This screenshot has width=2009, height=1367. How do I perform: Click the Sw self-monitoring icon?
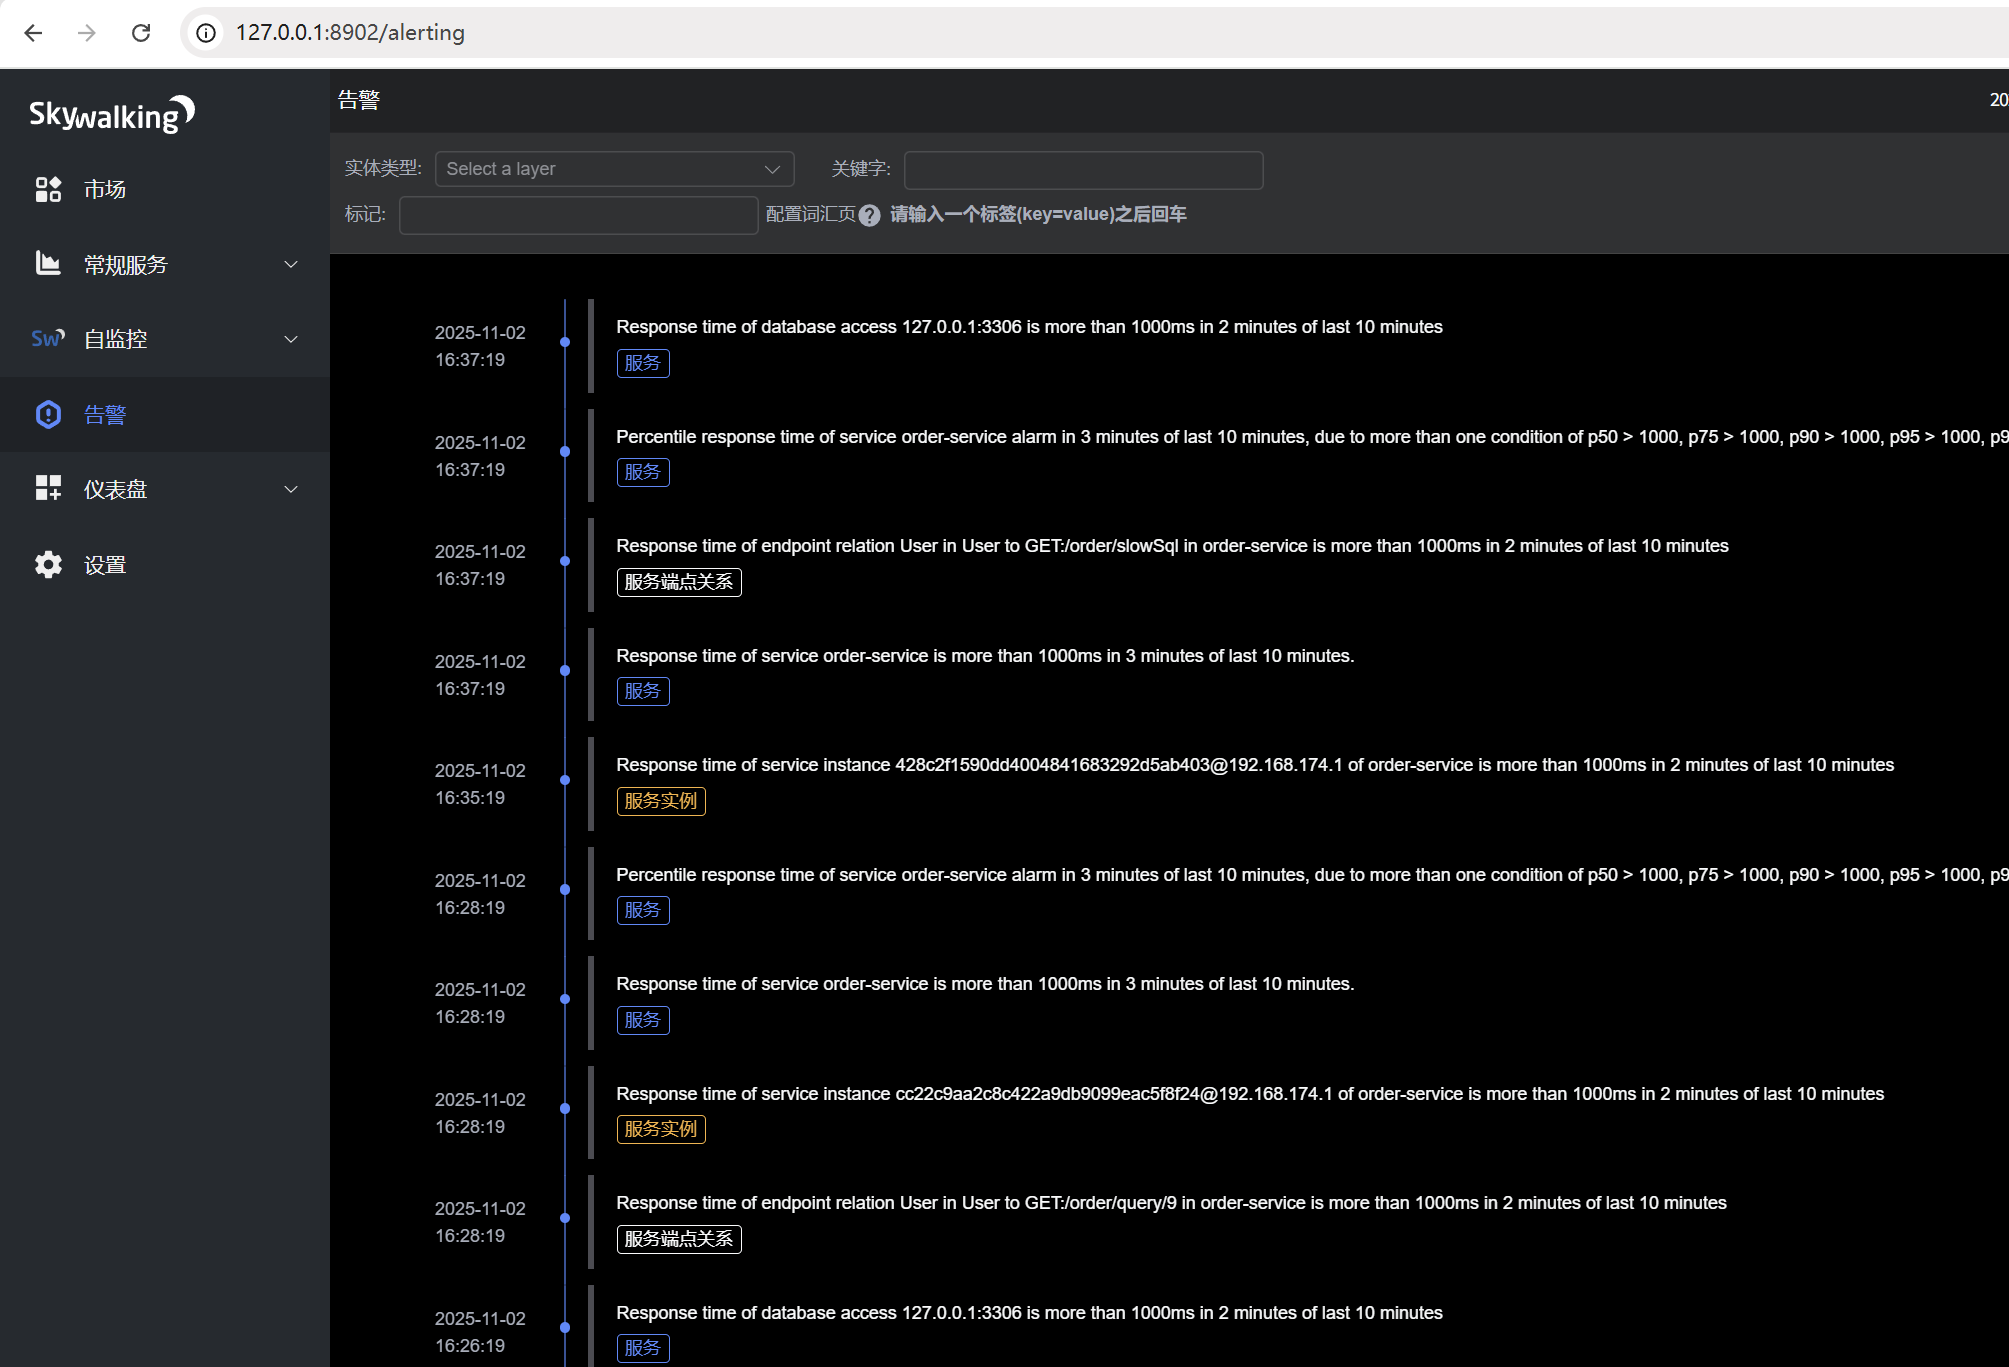pyautogui.click(x=48, y=339)
